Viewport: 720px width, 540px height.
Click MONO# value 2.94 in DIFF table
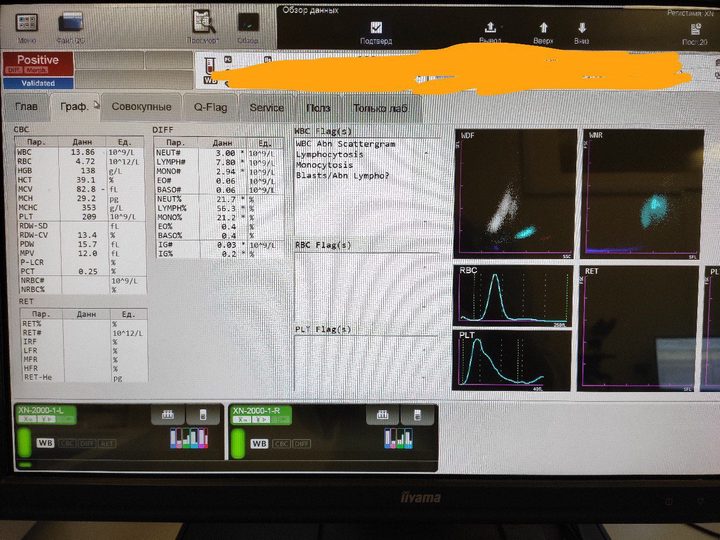coord(225,171)
